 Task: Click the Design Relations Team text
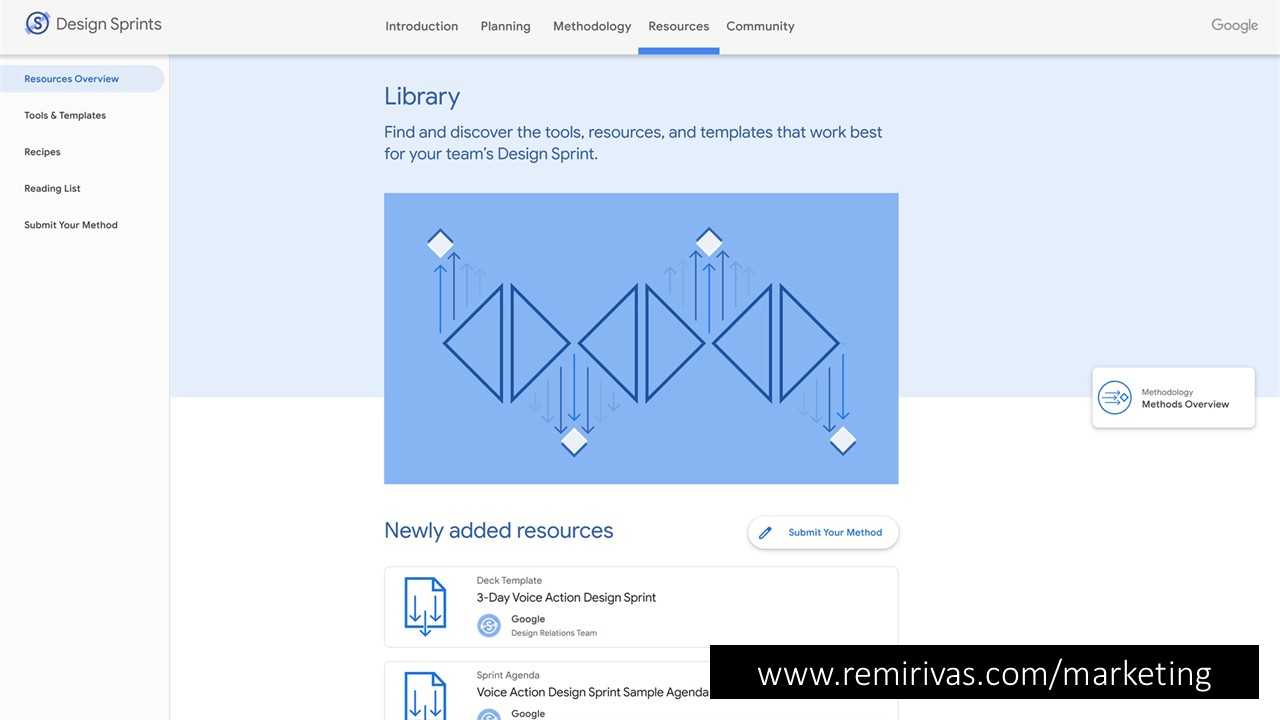point(554,633)
